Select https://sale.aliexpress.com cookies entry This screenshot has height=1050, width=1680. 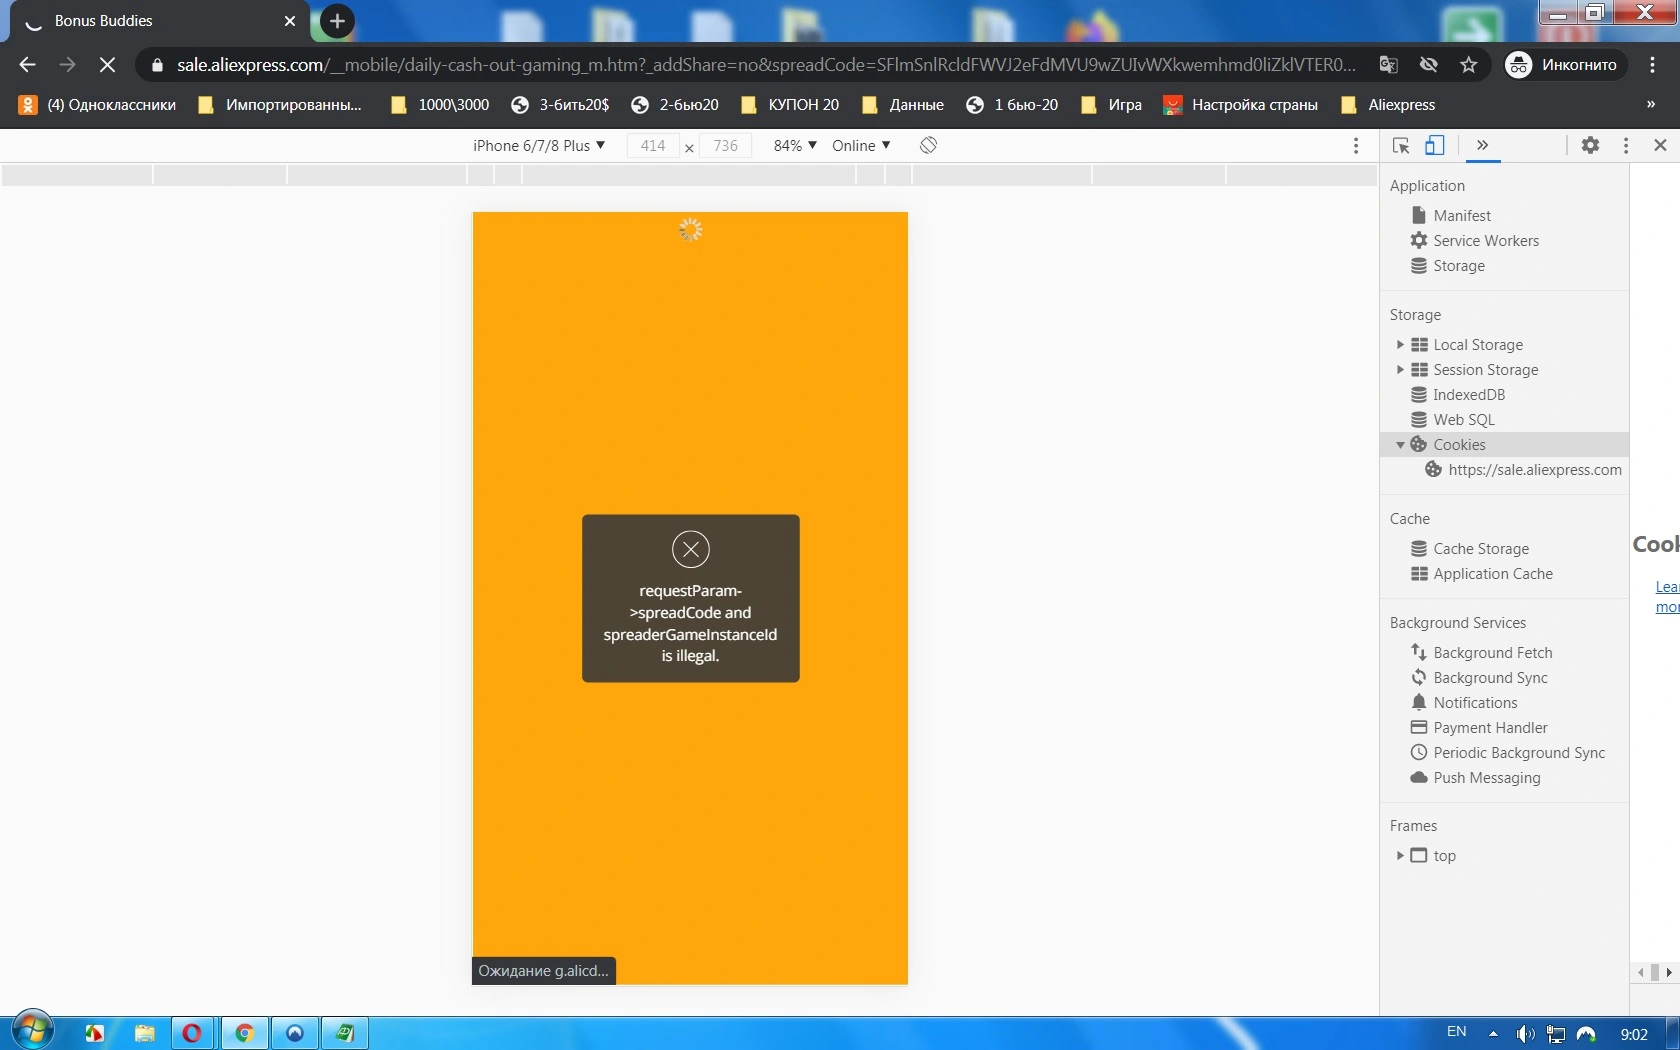click(x=1524, y=470)
